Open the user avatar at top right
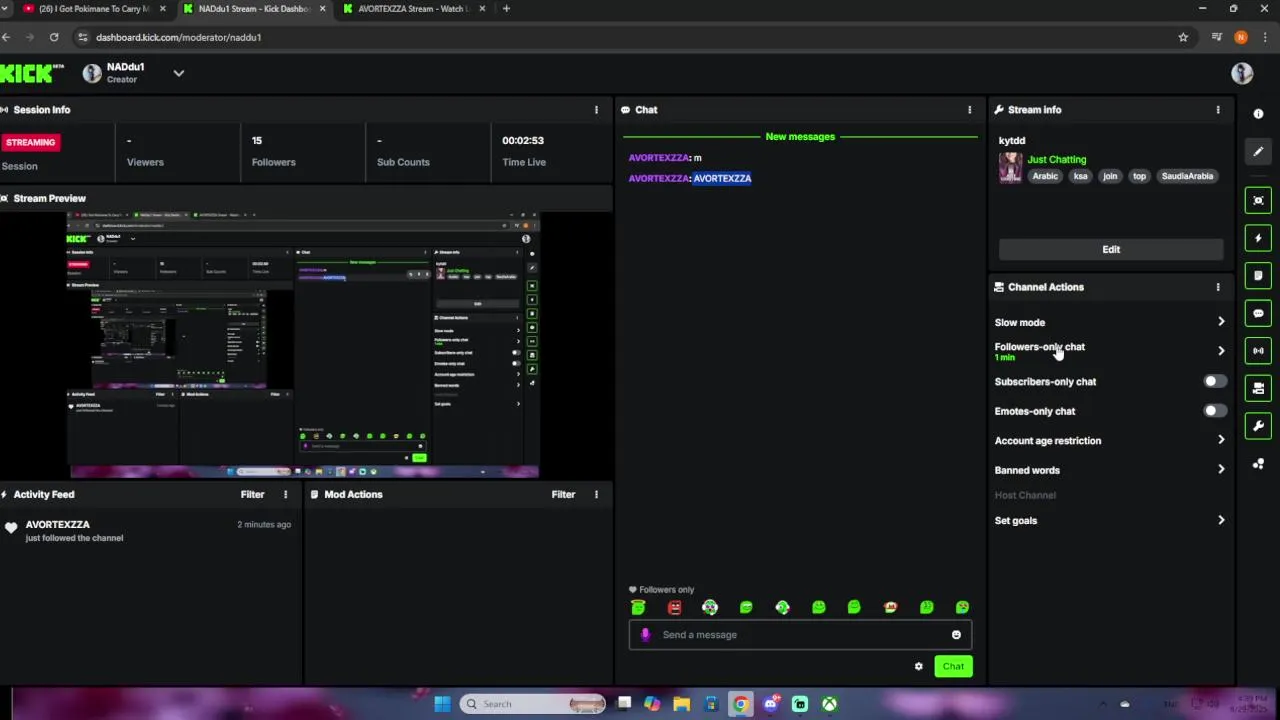 click(1242, 73)
